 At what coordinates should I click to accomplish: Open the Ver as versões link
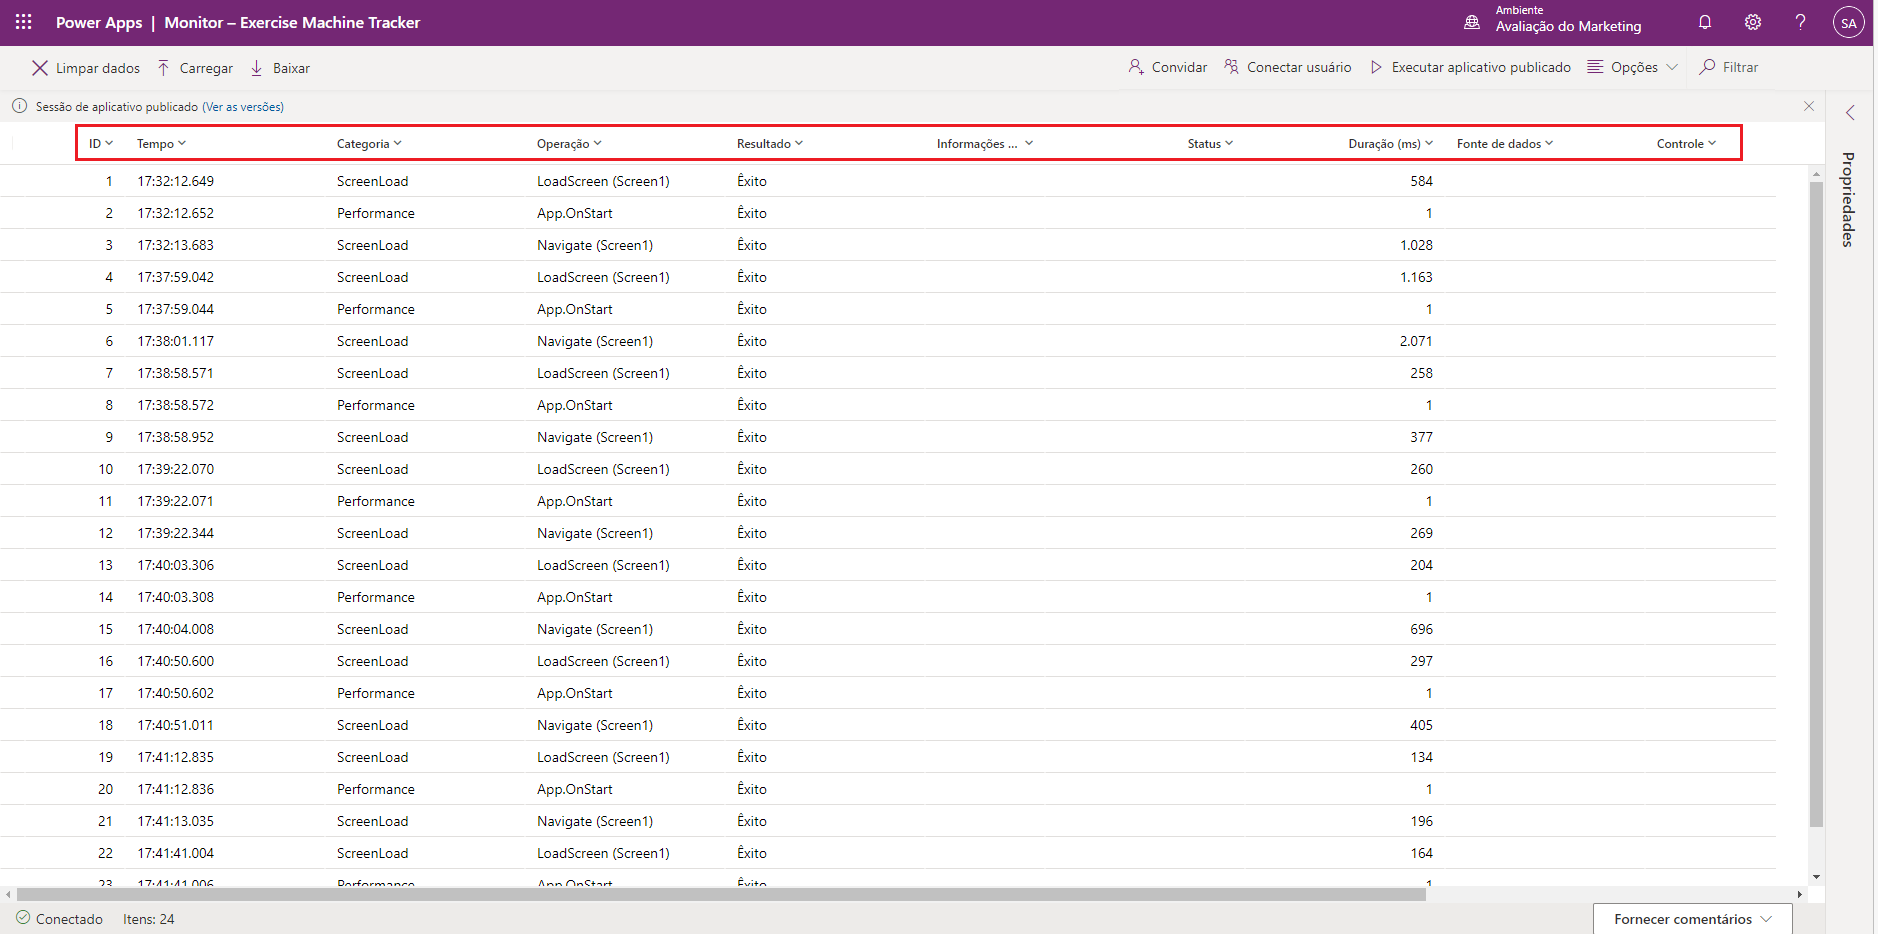[243, 107]
